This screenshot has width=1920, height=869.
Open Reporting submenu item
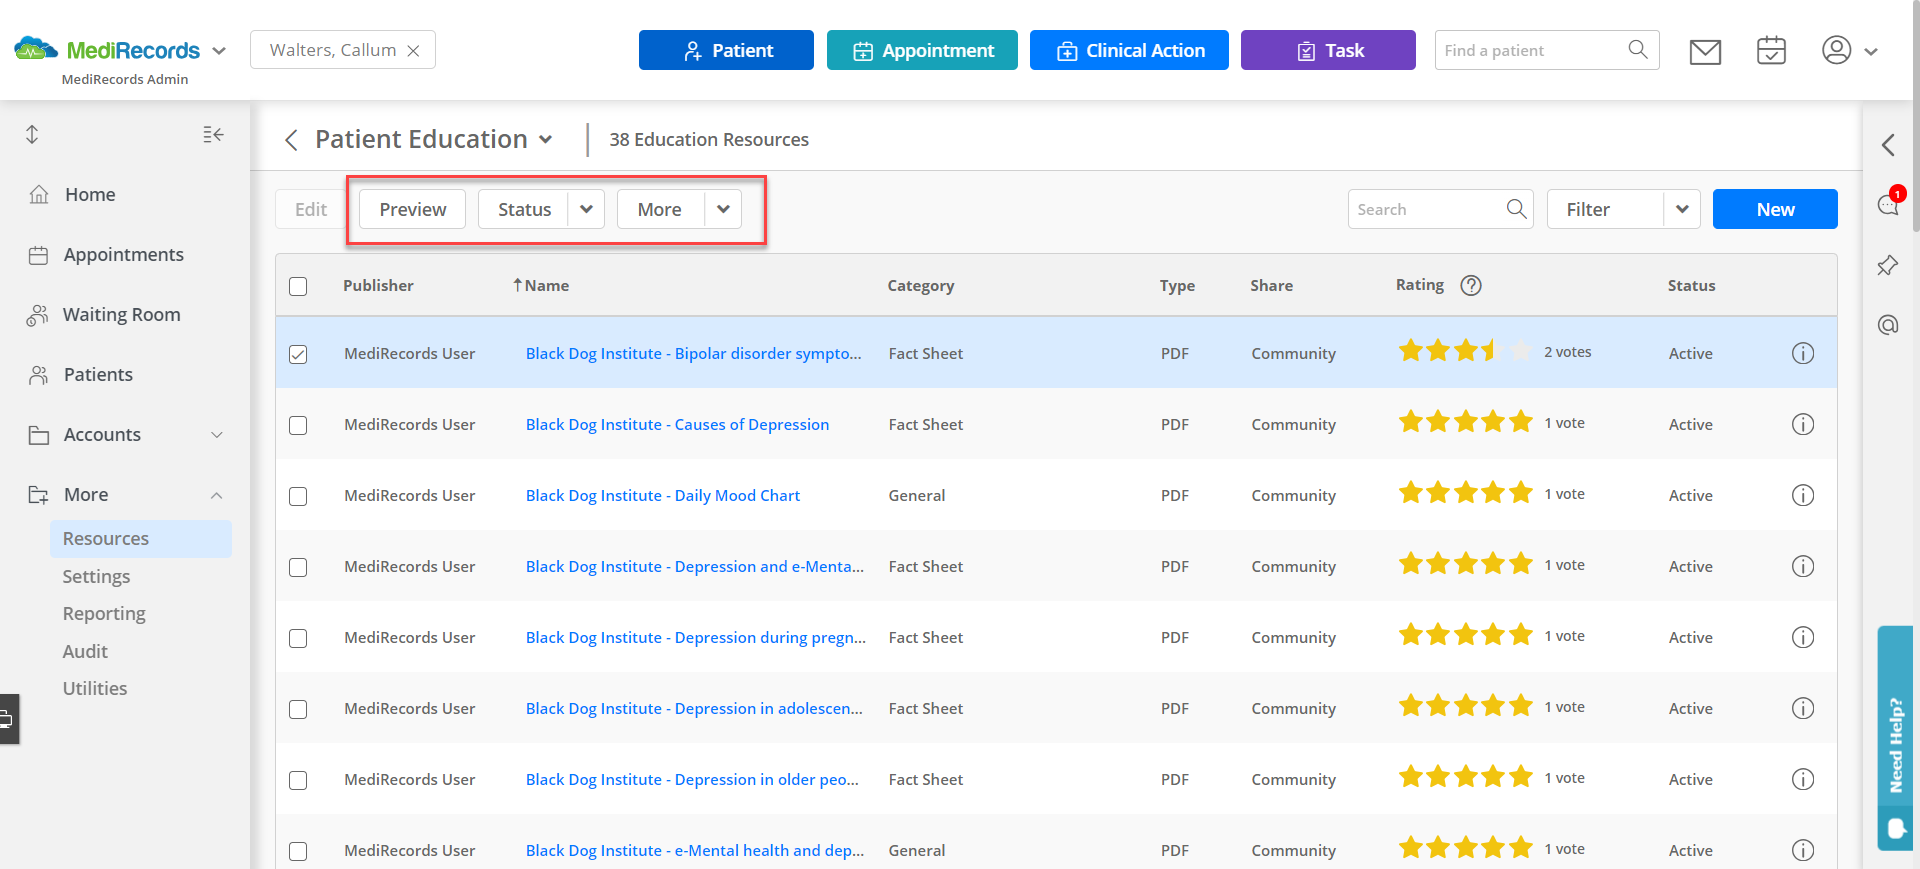click(x=104, y=613)
